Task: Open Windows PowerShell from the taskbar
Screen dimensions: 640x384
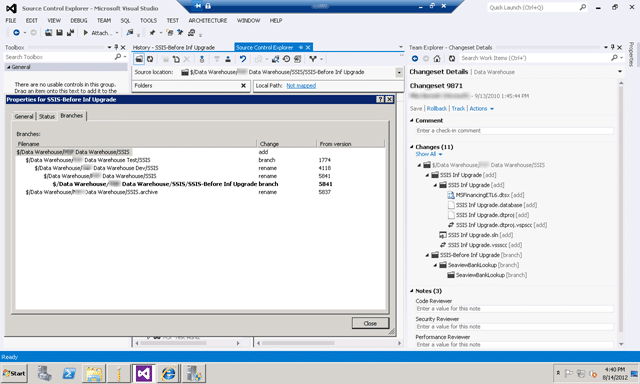Action: coord(69,373)
